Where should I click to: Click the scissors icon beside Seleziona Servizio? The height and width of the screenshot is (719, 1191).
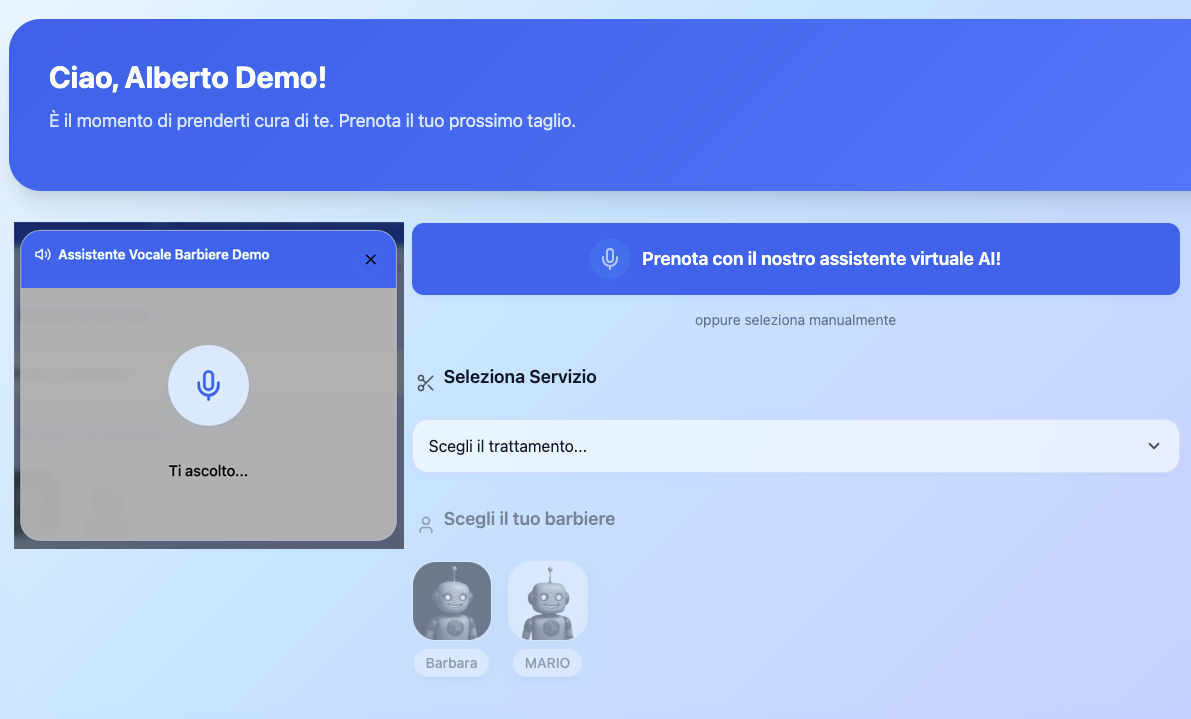click(x=425, y=382)
